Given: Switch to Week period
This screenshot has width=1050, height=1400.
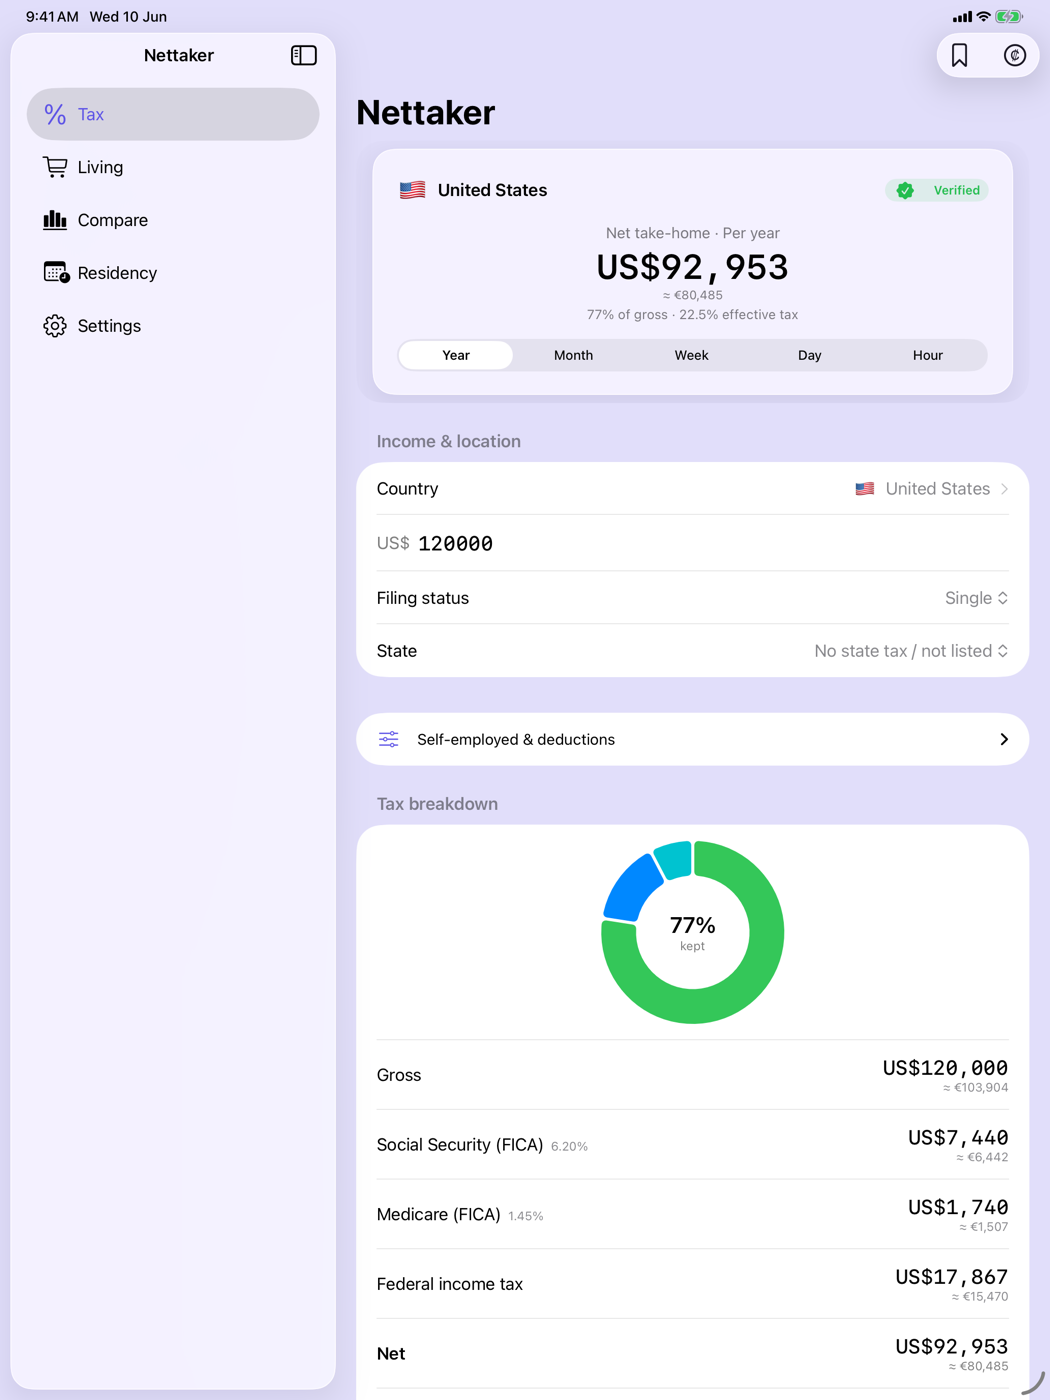Looking at the screenshot, I should 692,355.
